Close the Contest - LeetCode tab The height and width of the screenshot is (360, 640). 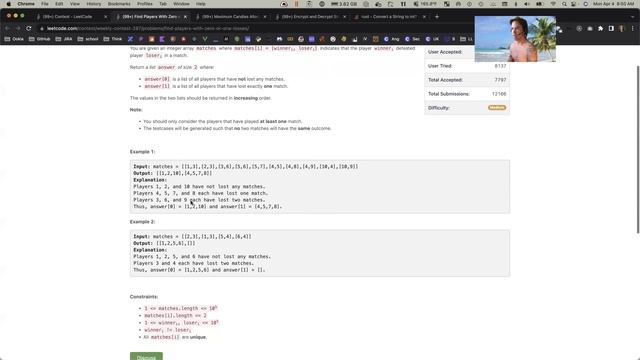pyautogui.click(x=105, y=17)
